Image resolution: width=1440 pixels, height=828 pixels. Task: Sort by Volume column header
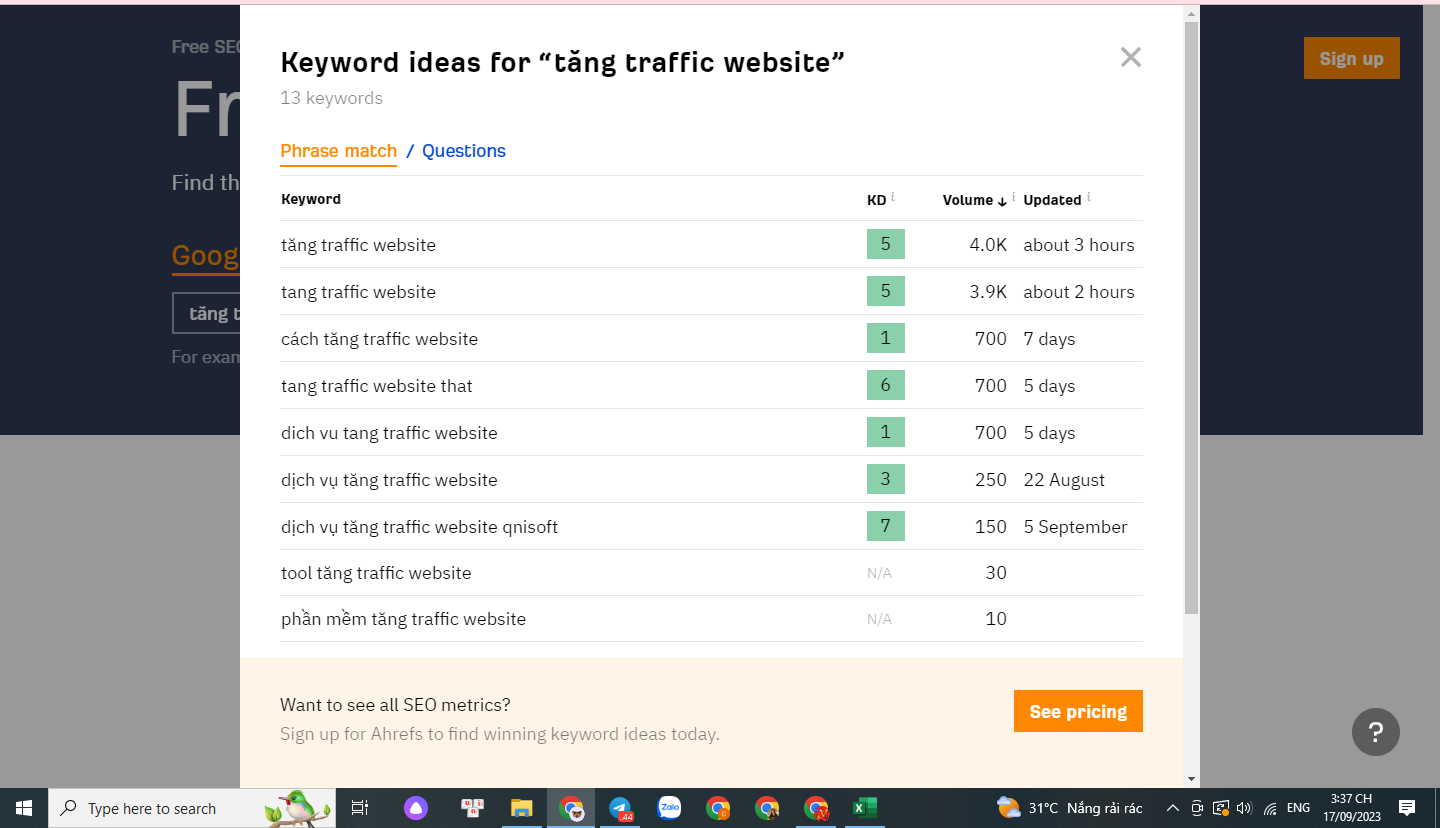[974, 200]
